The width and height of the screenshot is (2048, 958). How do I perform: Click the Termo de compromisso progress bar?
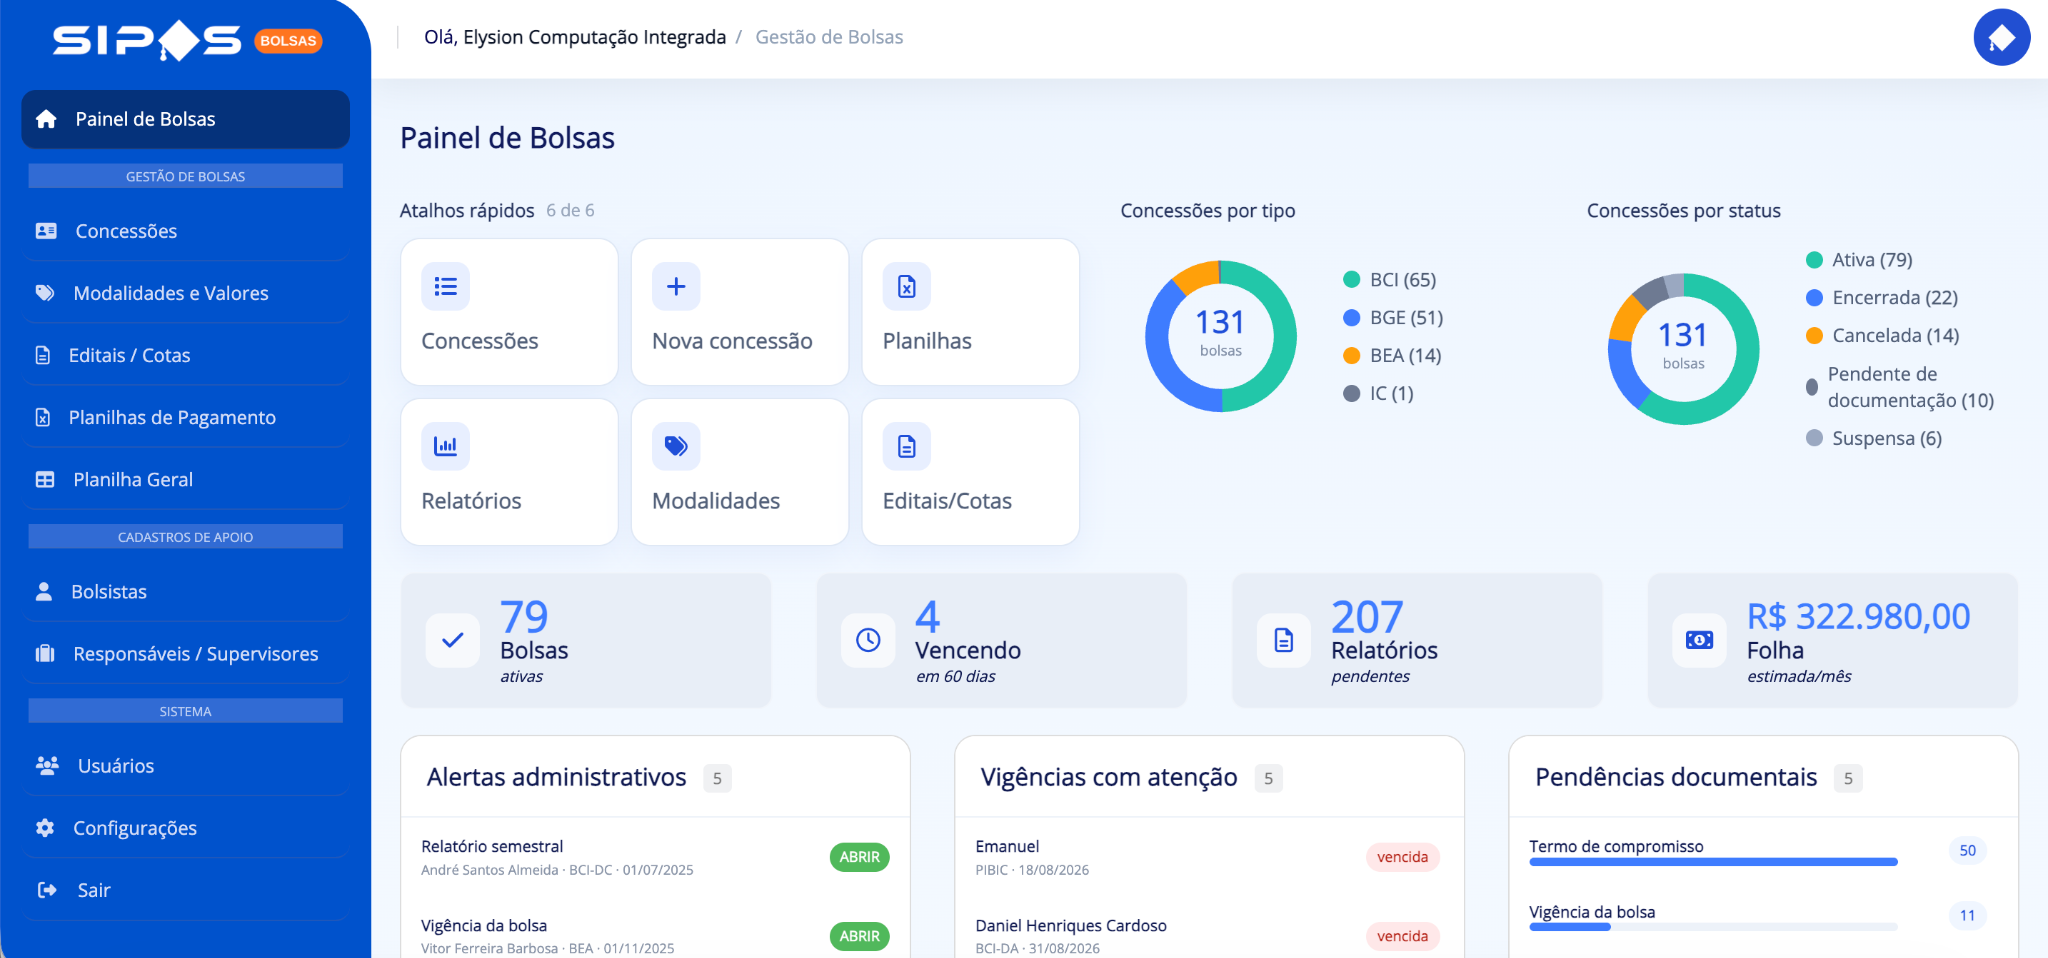tap(1713, 862)
